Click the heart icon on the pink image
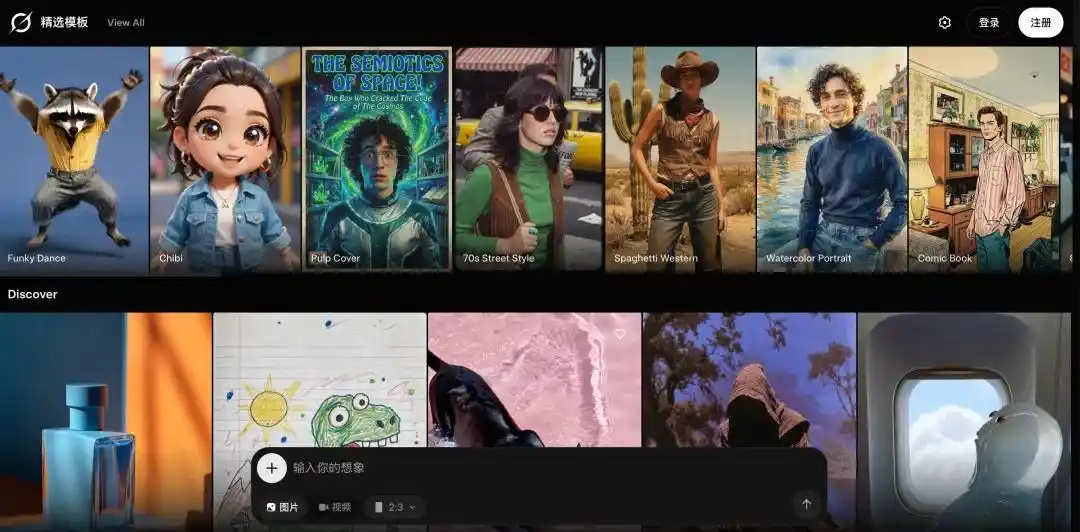1080x532 pixels. pyautogui.click(x=619, y=334)
